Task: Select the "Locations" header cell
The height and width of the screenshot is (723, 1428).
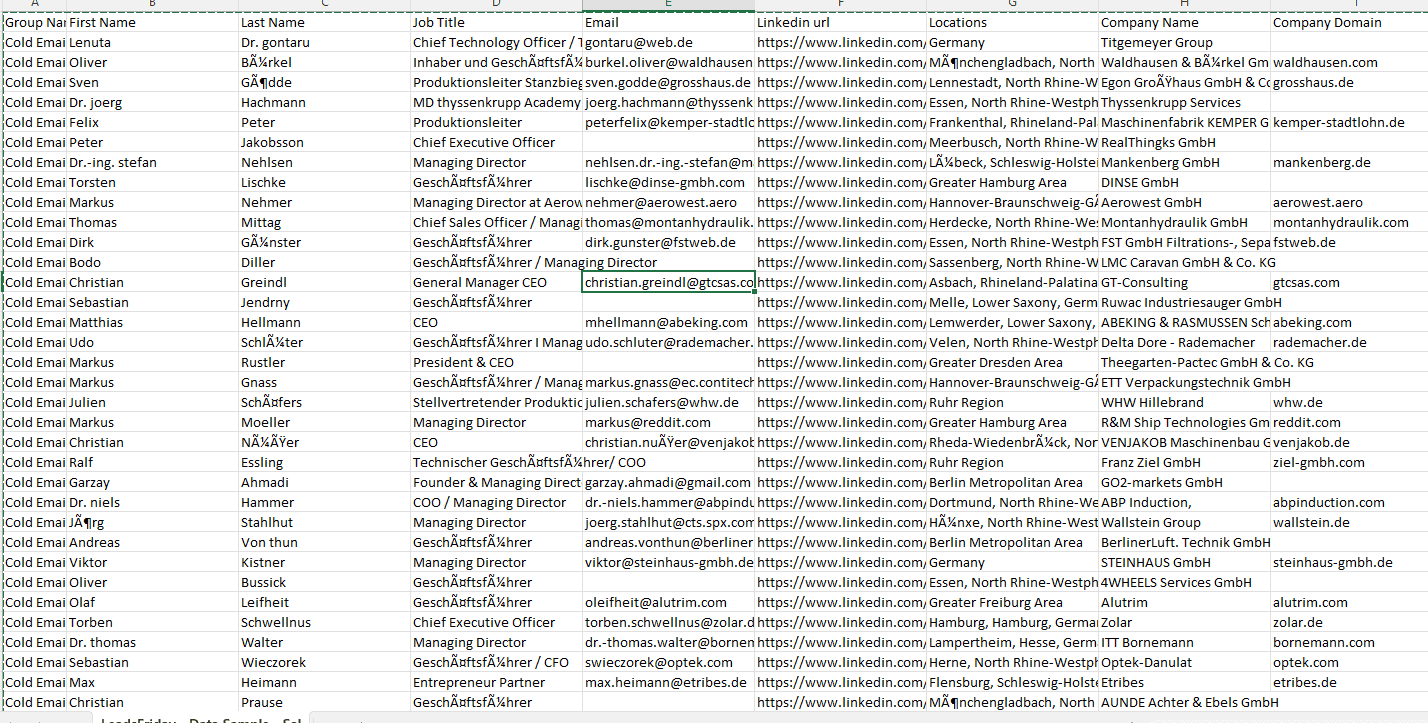Action: [x=1012, y=22]
